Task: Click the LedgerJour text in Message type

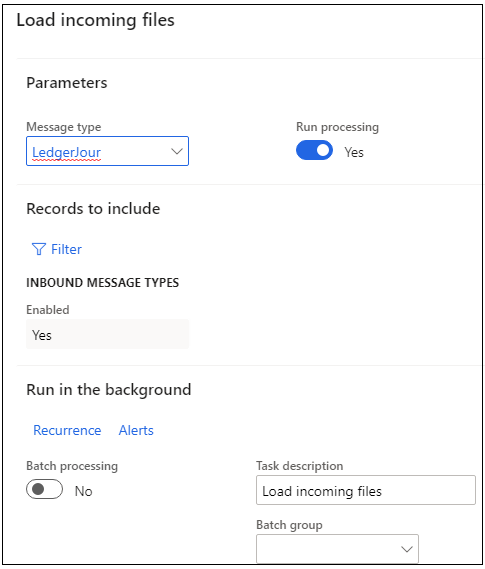Action: pyautogui.click(x=66, y=152)
